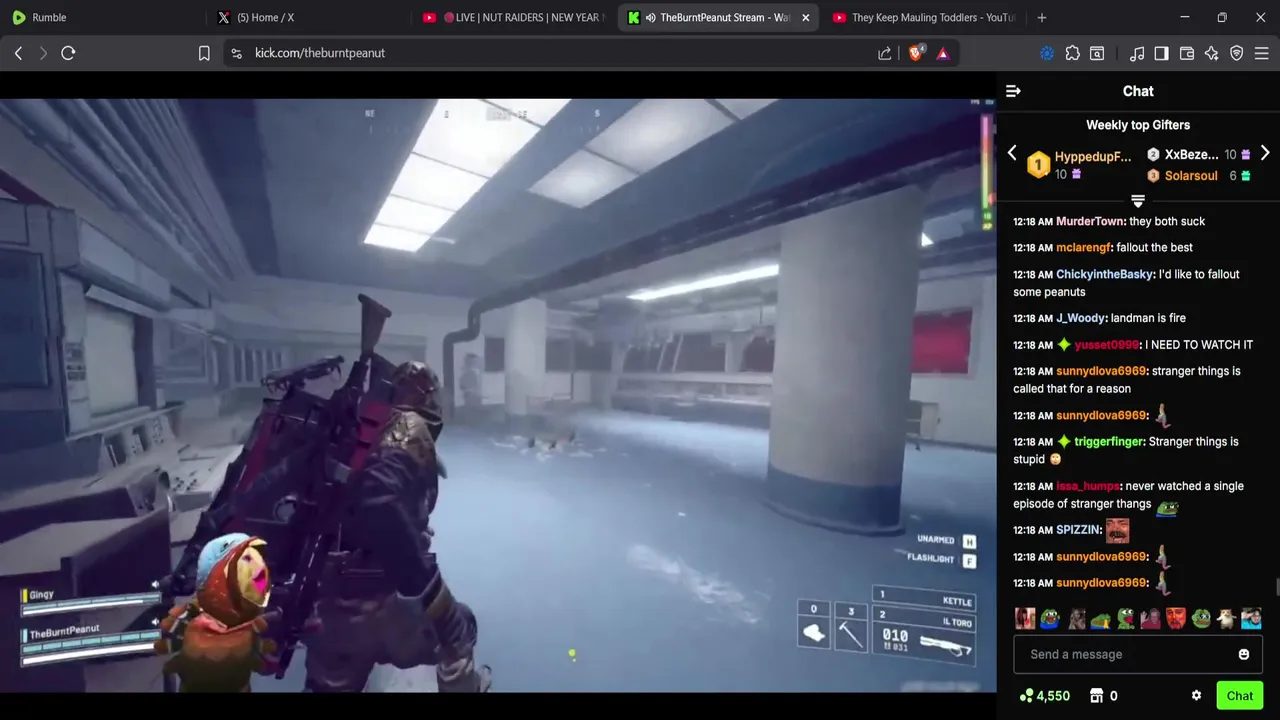
Task: Open Brave Rewards triangle icon
Action: (943, 53)
